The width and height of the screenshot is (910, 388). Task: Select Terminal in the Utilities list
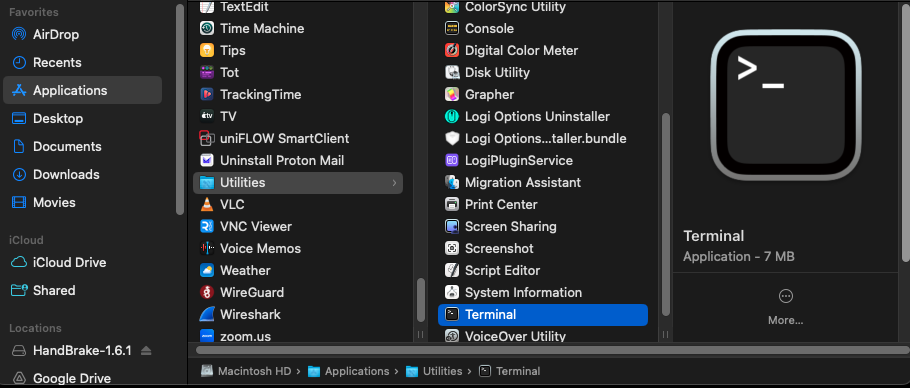tap(543, 314)
